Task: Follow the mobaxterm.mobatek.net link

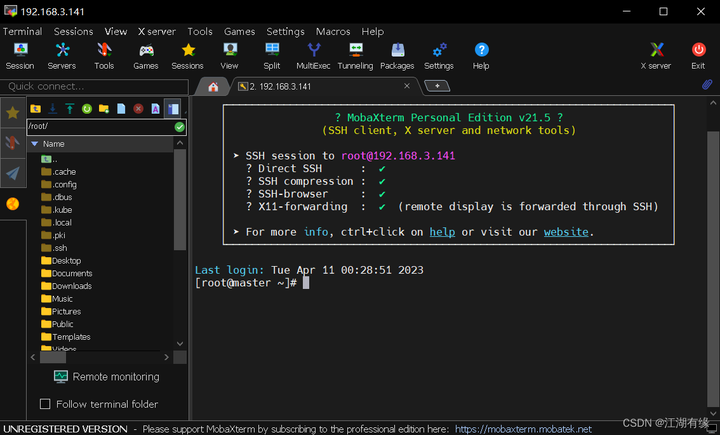Action: (x=522, y=428)
